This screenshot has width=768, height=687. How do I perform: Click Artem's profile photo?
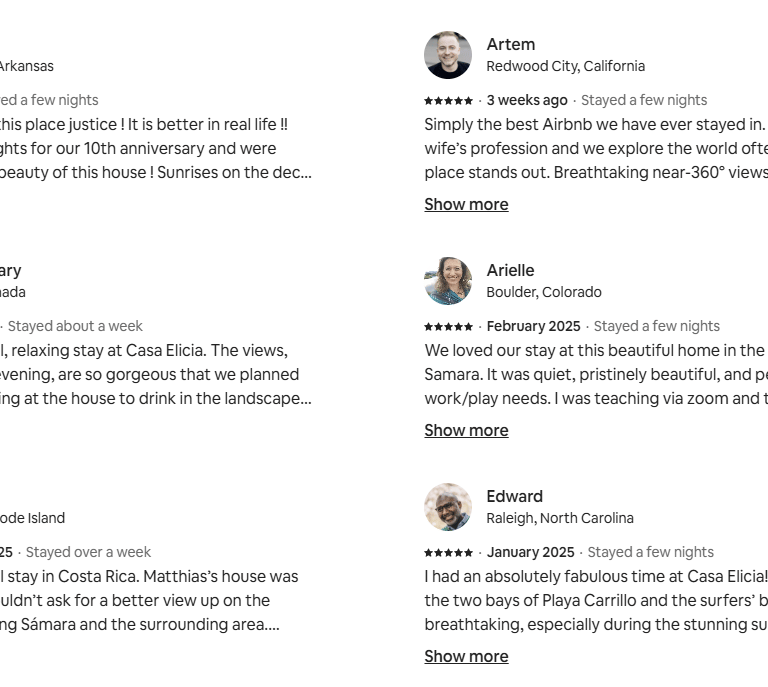pos(448,55)
